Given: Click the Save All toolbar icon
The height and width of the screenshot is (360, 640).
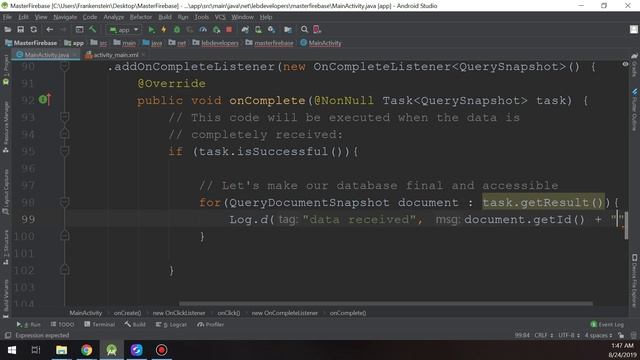Looking at the screenshot, I should [x=20, y=29].
